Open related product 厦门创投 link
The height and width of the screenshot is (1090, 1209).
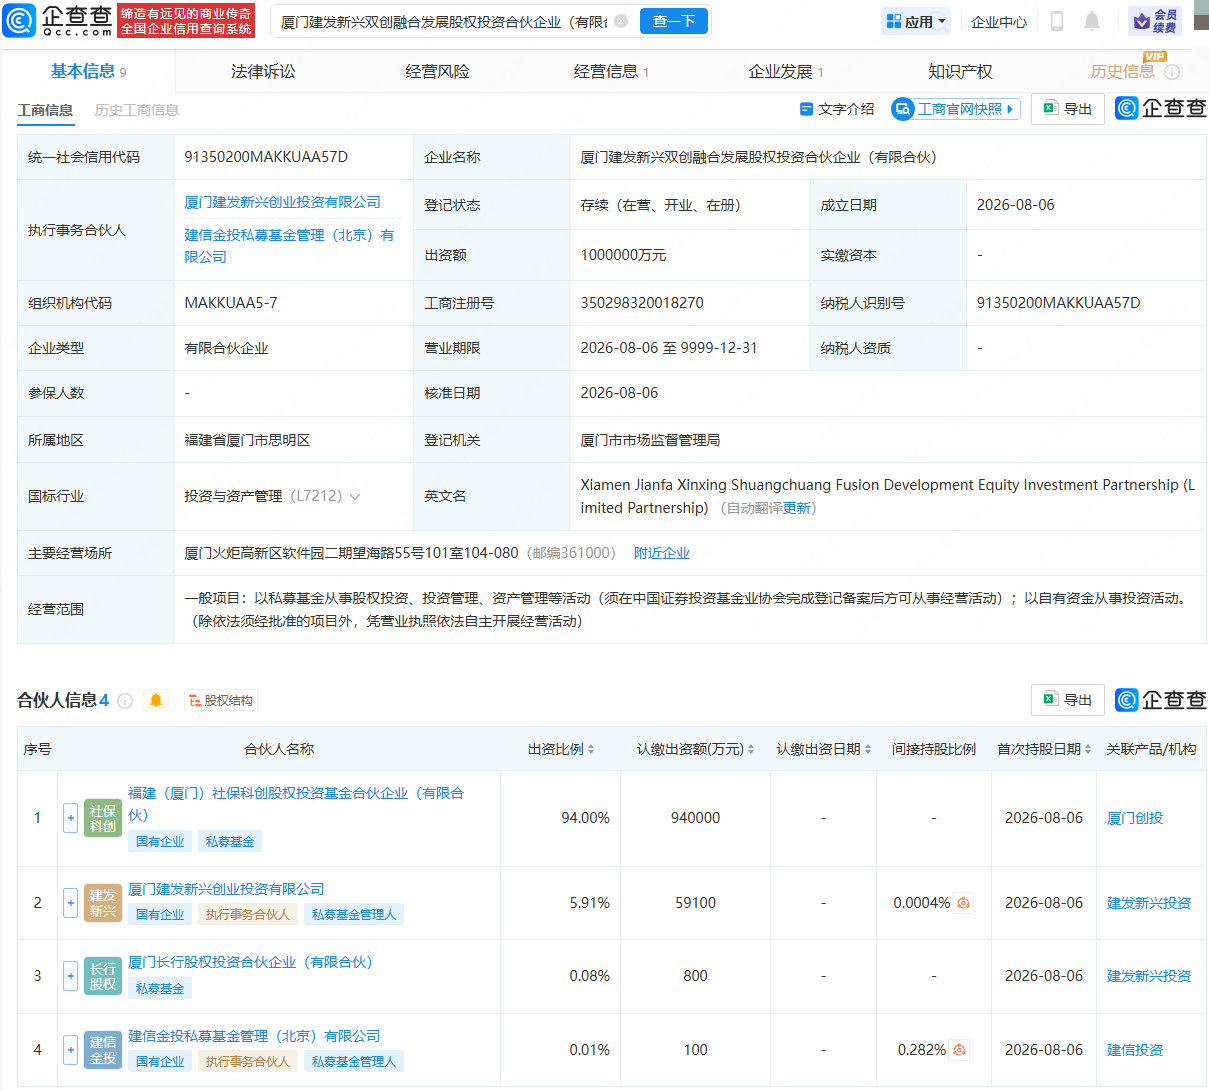click(x=1135, y=818)
